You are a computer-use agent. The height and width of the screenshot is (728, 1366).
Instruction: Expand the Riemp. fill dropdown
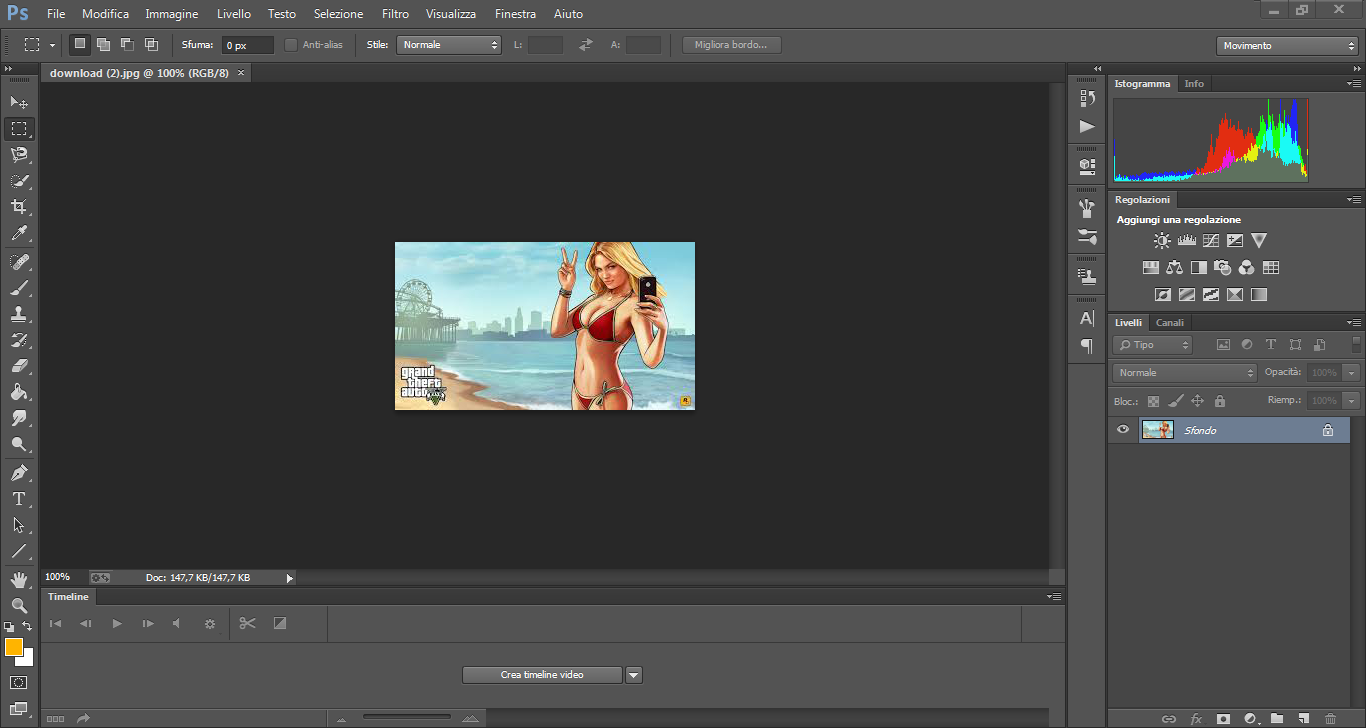pos(1352,401)
